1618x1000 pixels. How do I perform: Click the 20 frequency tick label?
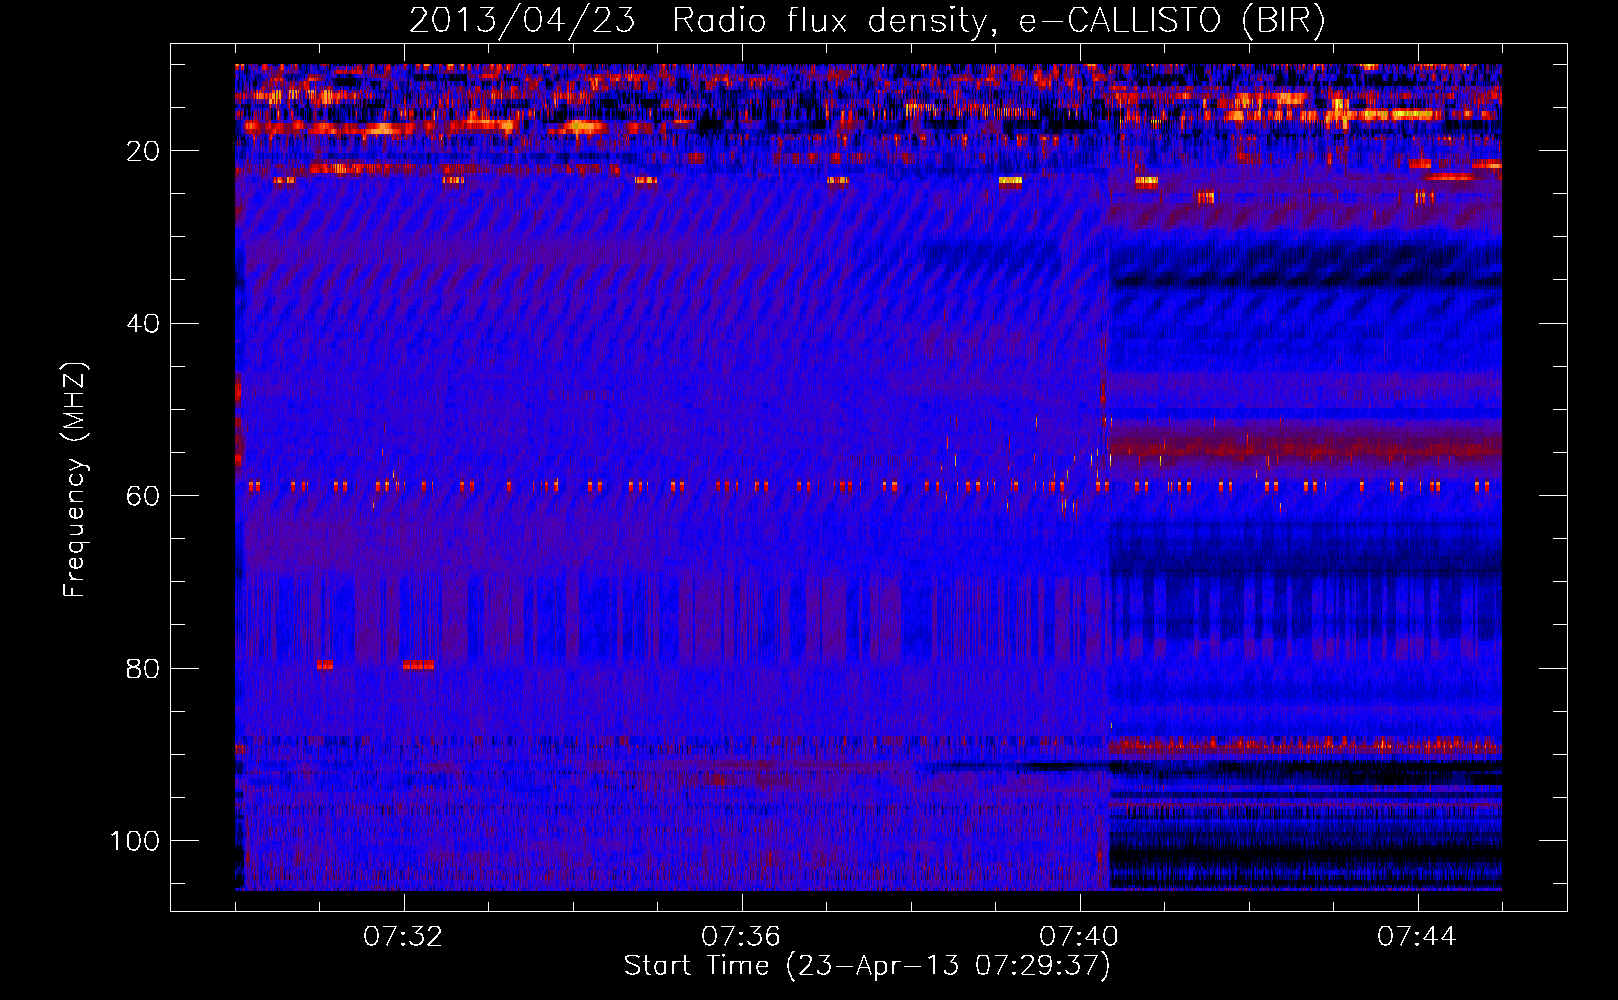tap(143, 151)
